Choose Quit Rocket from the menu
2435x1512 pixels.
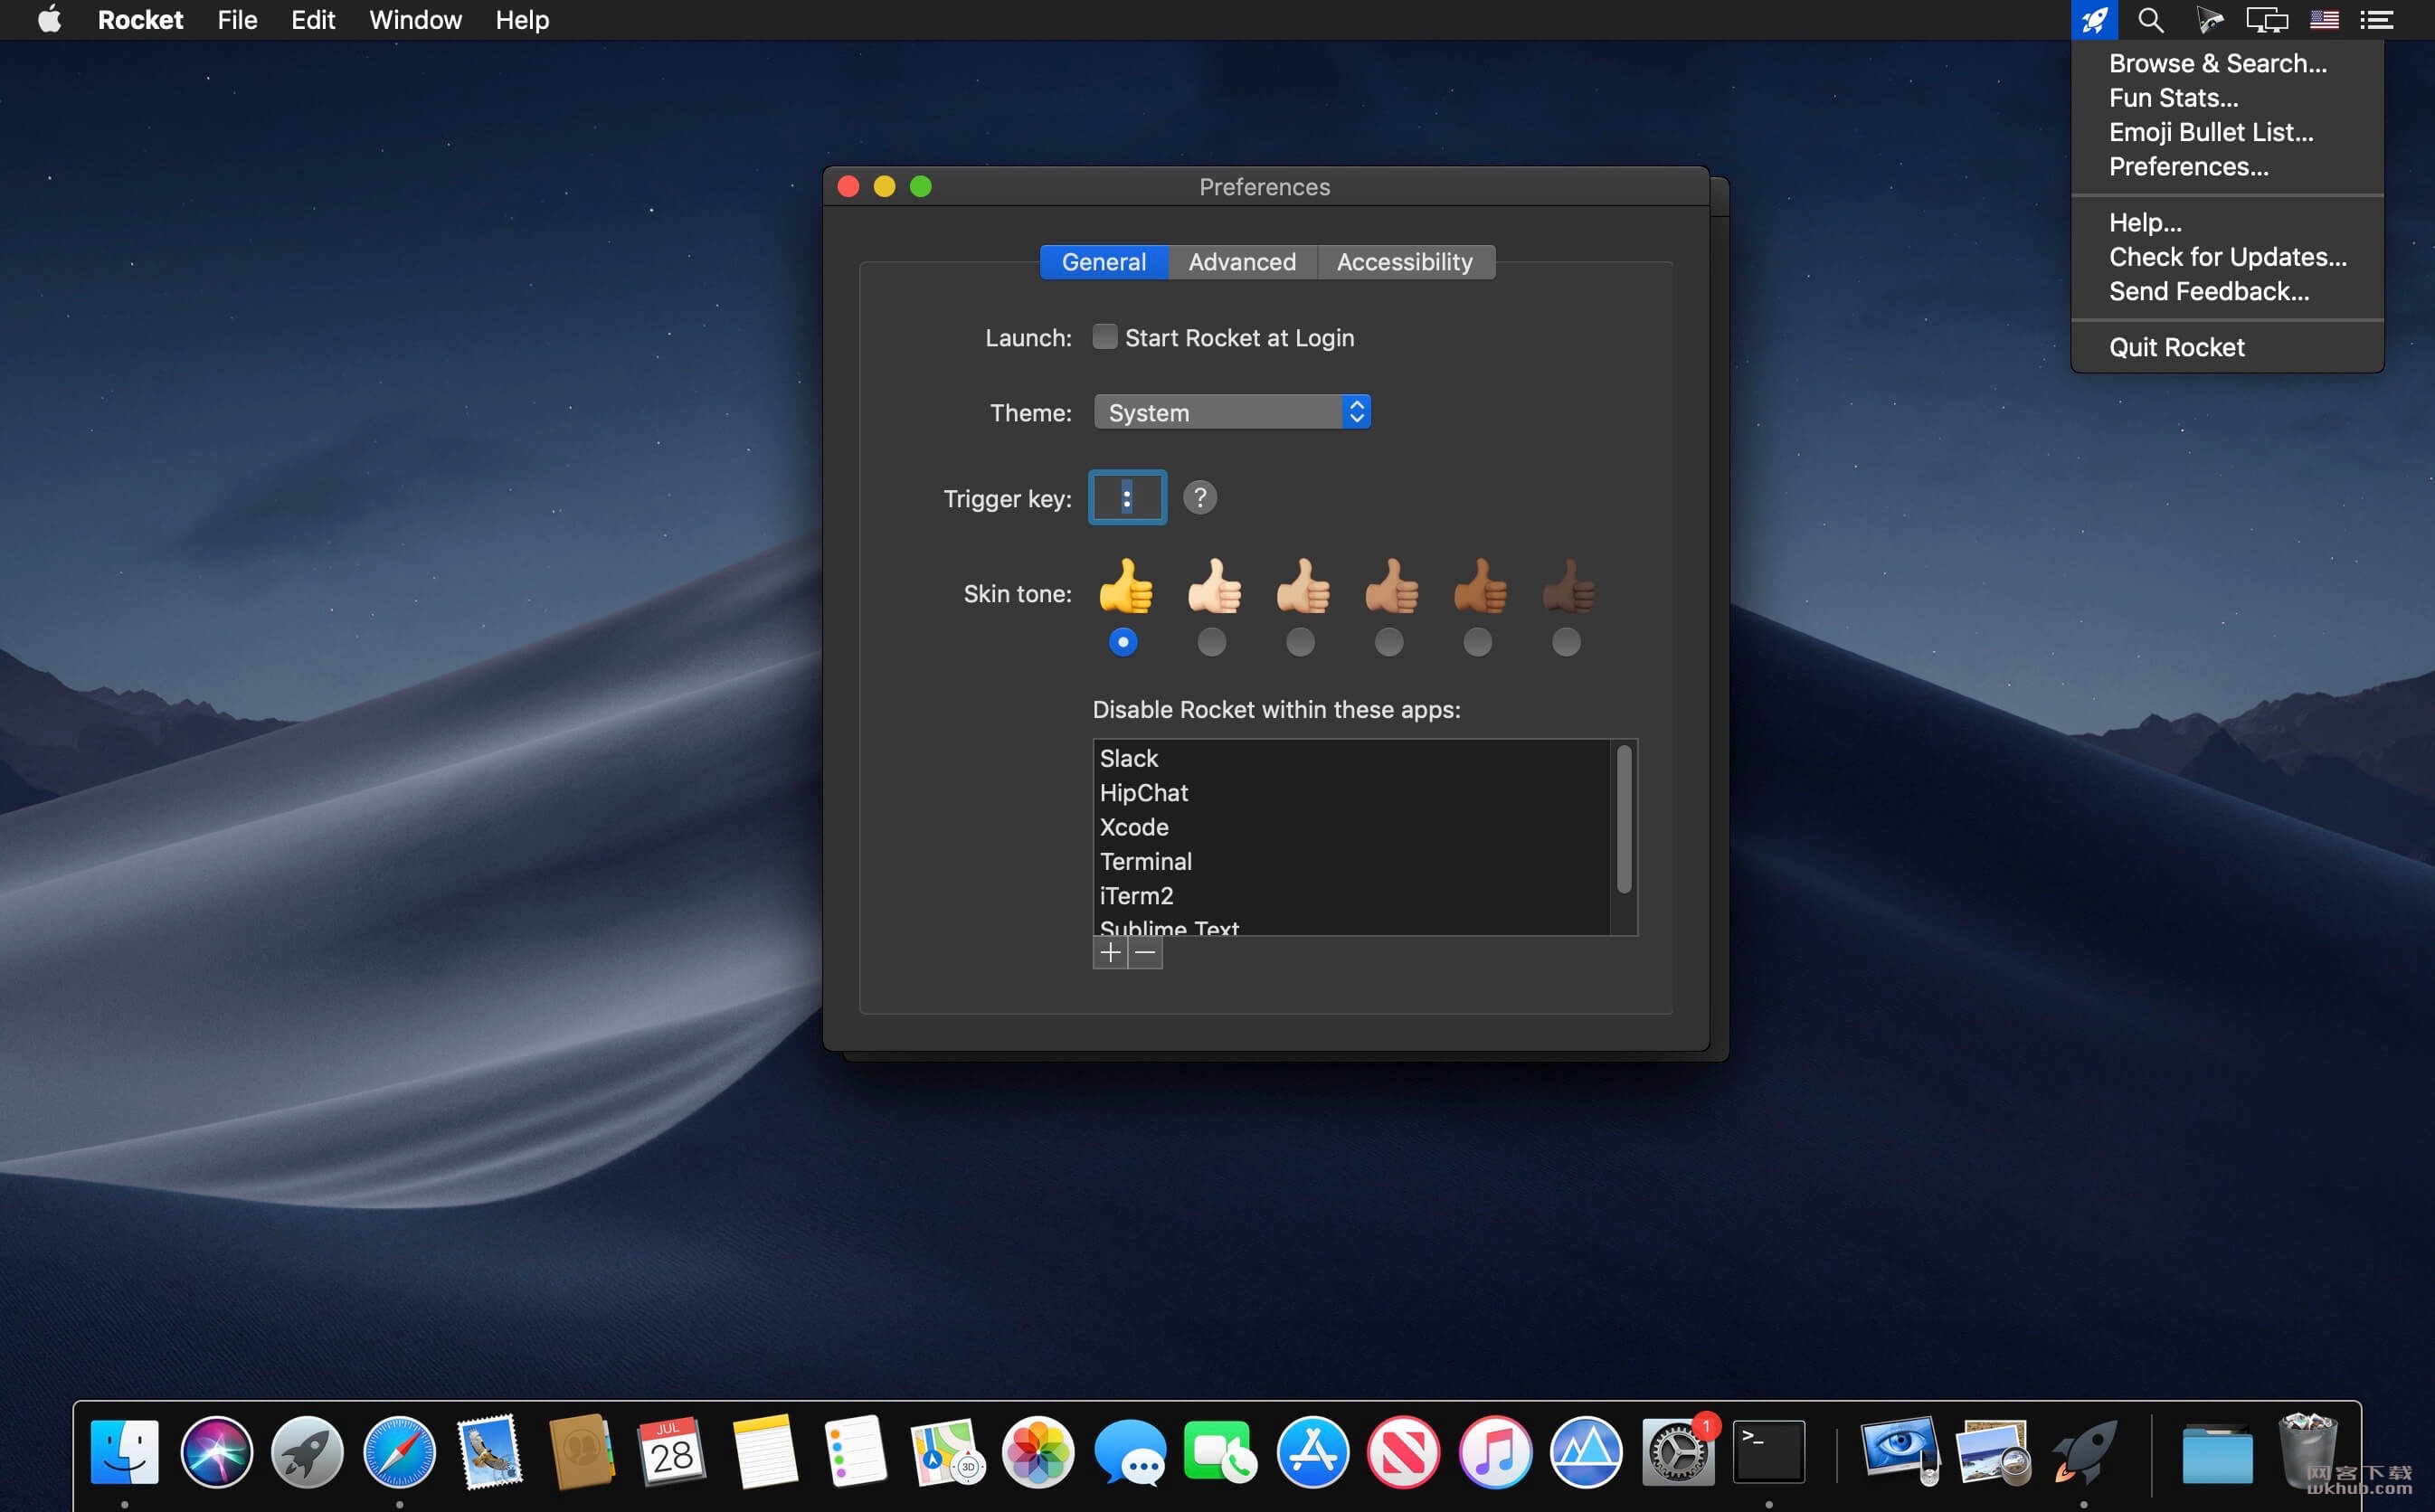(x=2227, y=347)
